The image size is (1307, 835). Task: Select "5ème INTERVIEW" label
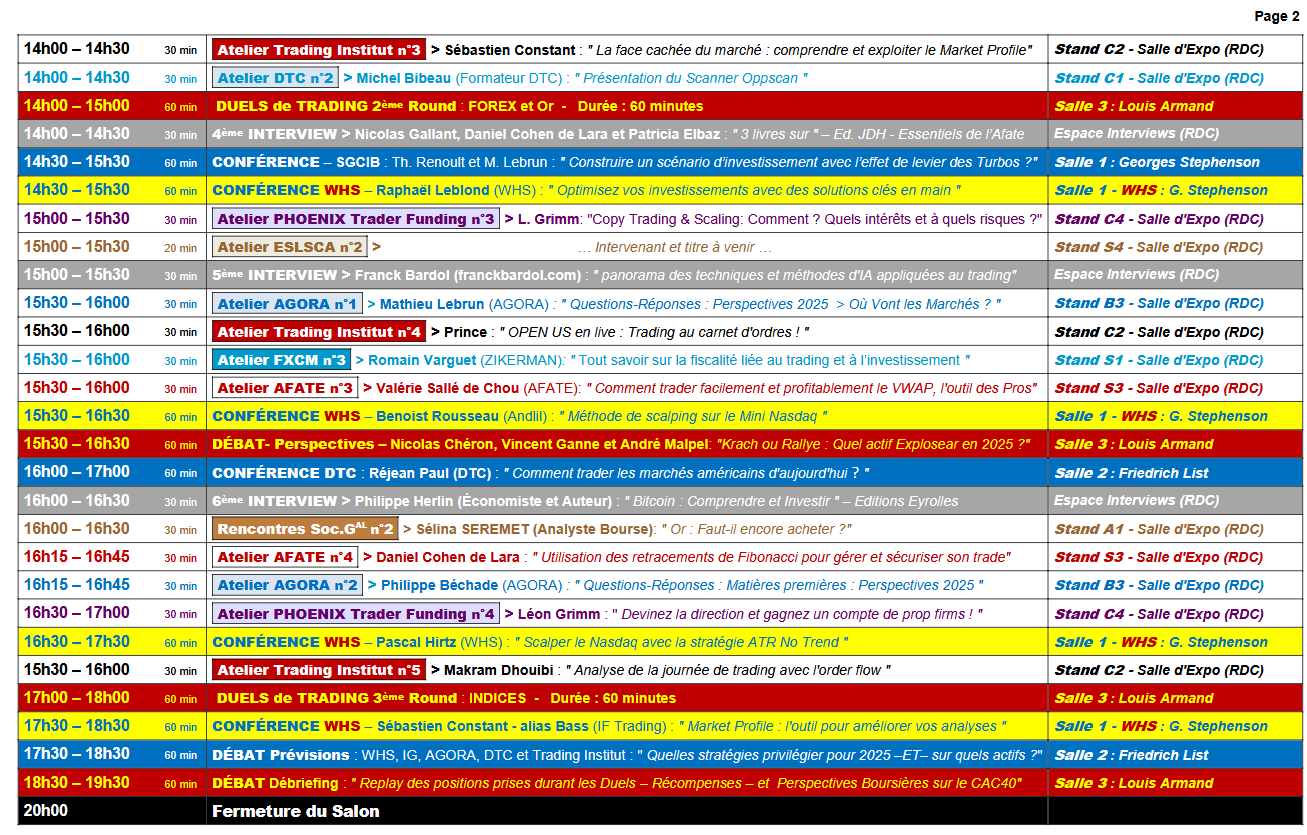(274, 275)
